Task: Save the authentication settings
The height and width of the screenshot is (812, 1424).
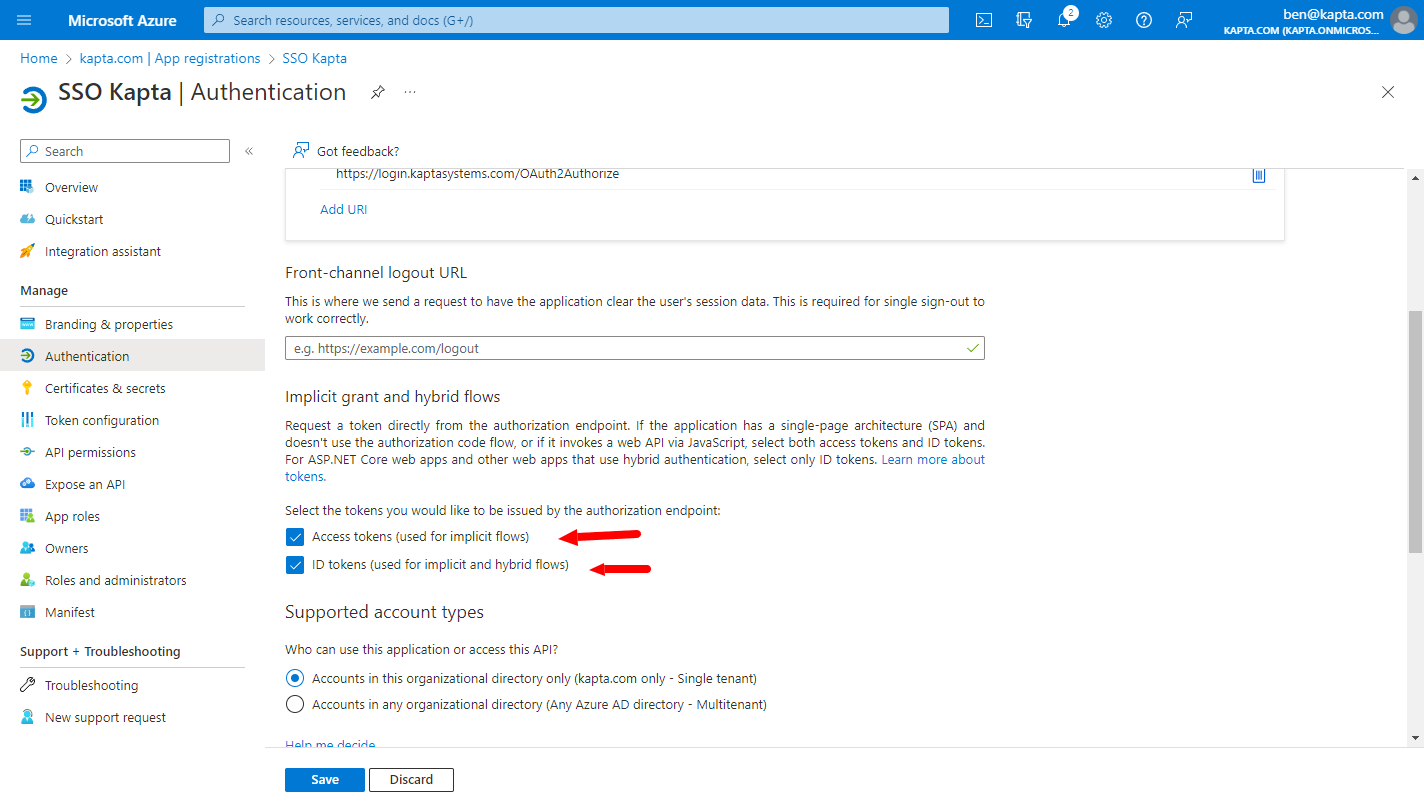Action: [324, 779]
